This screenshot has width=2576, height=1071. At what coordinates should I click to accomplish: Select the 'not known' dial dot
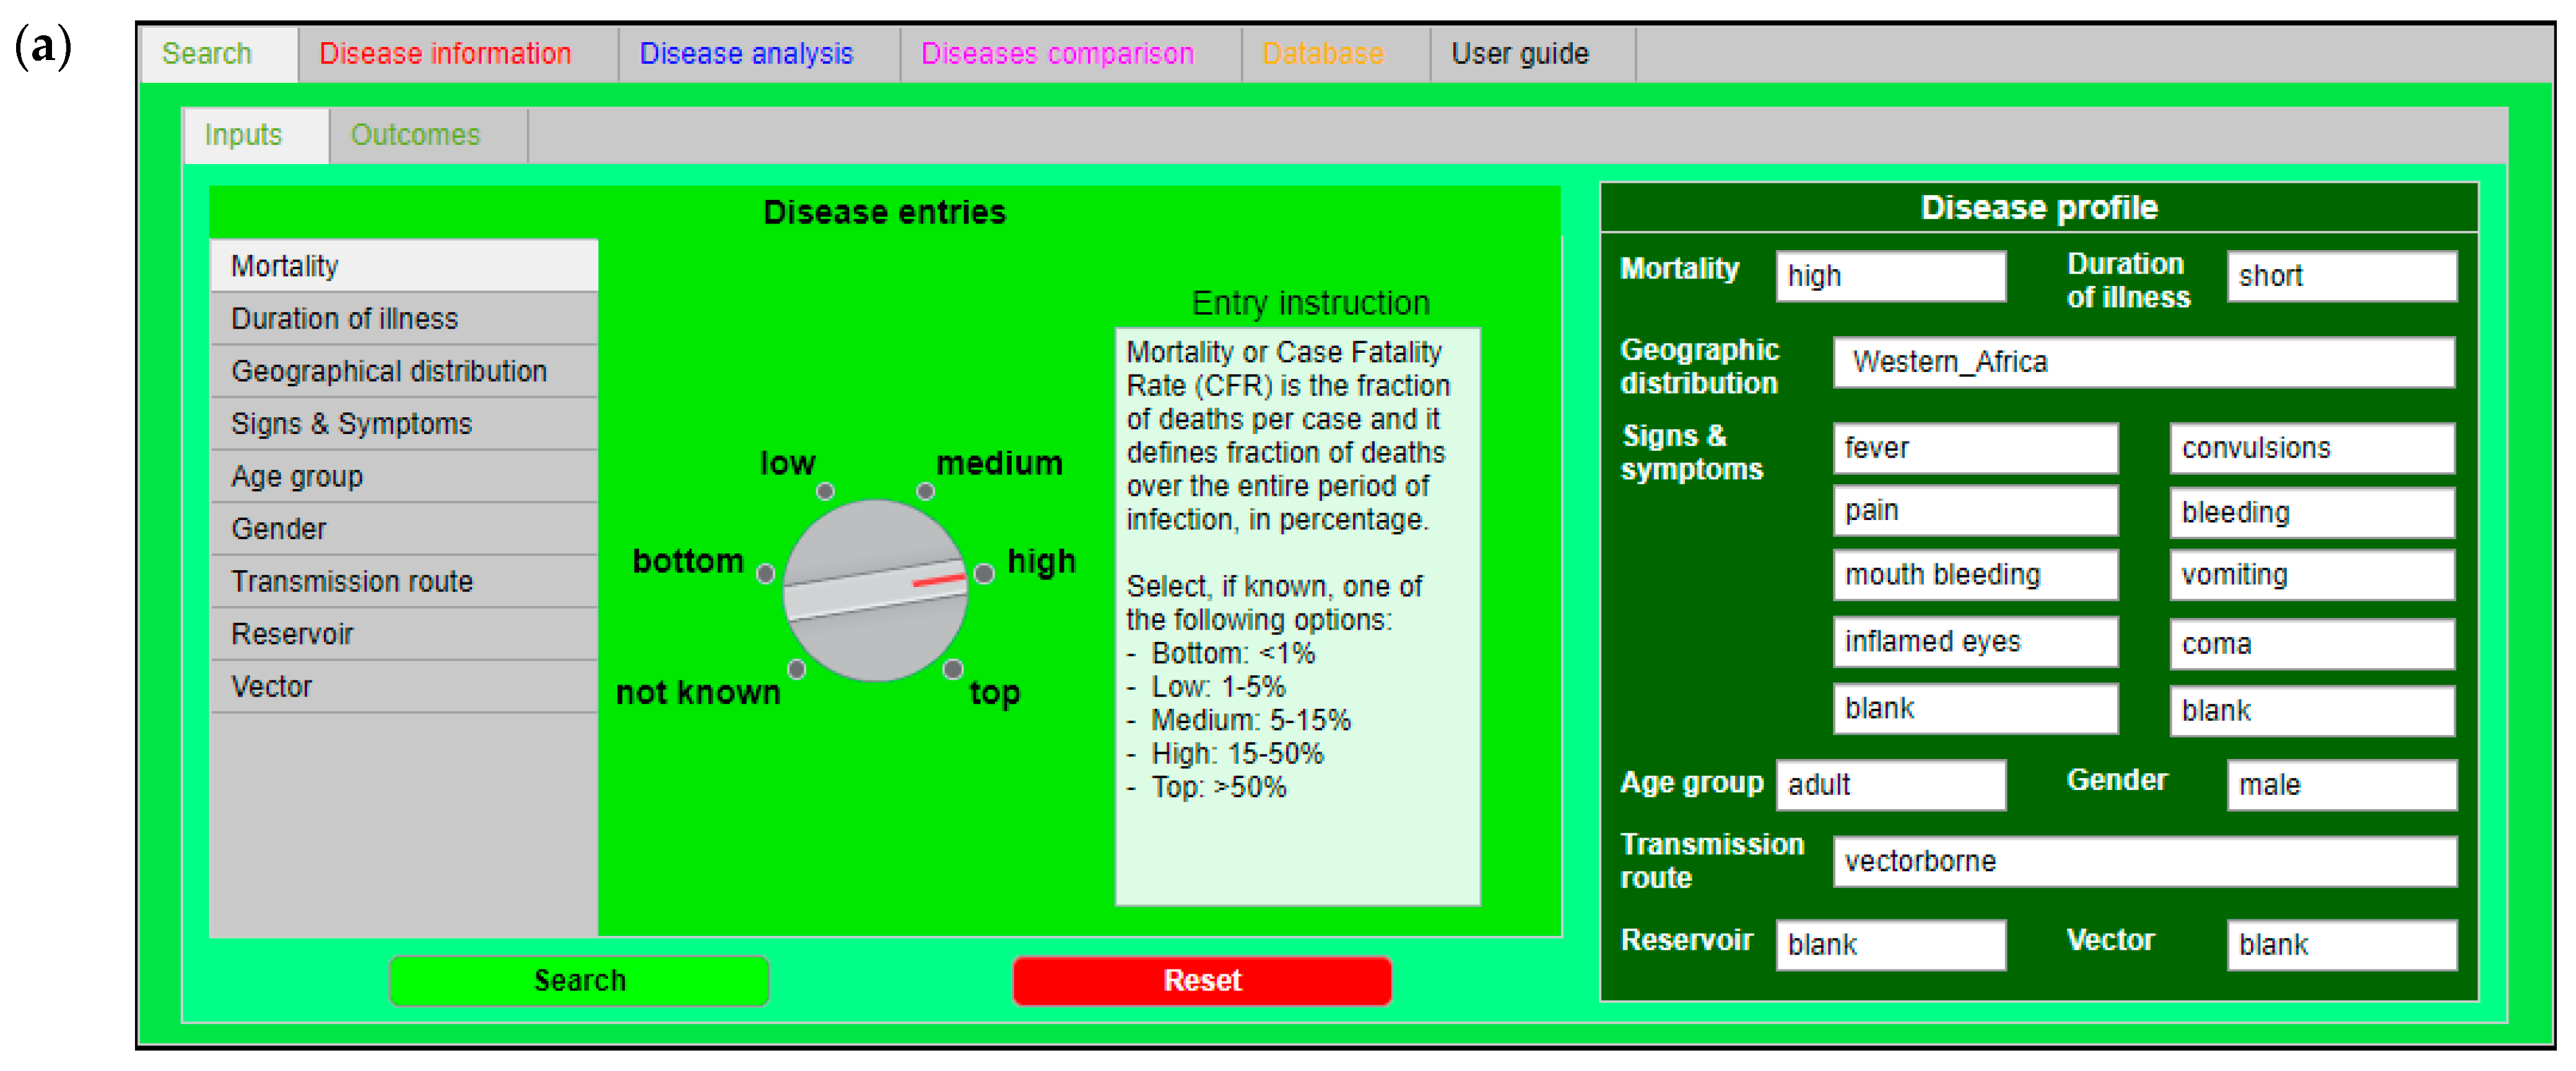(x=797, y=668)
